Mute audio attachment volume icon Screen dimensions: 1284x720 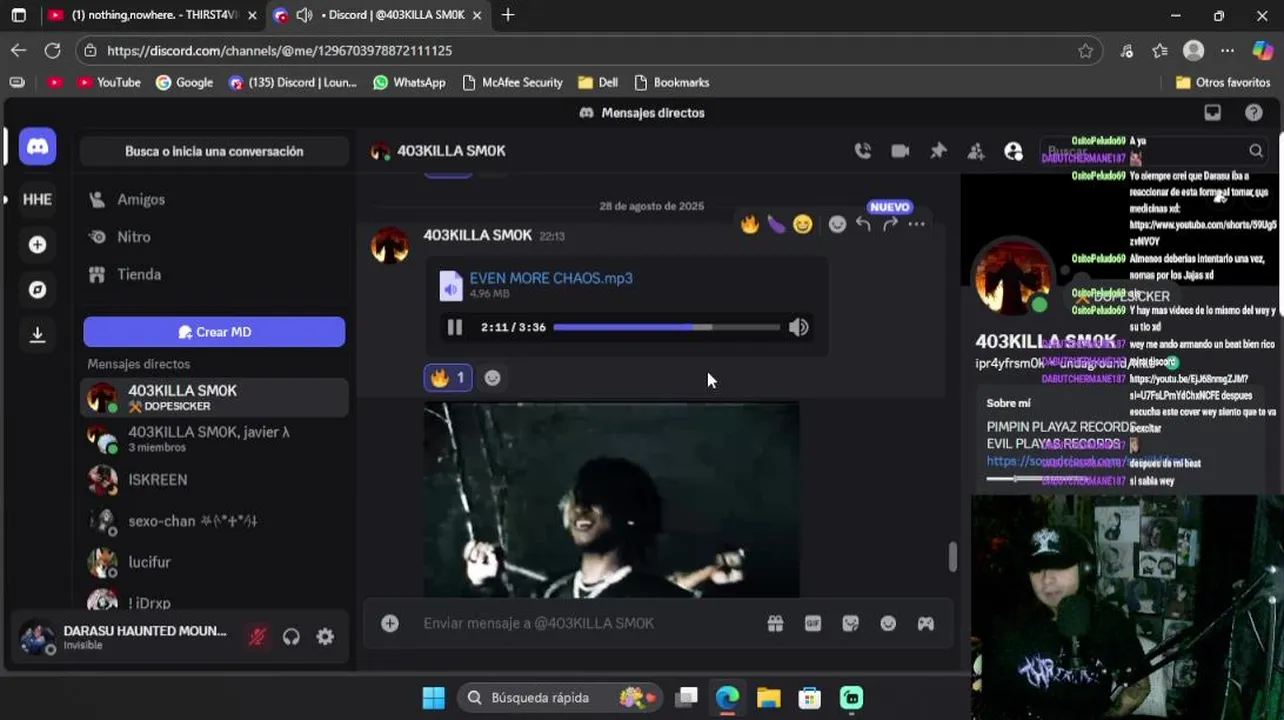pyautogui.click(x=798, y=327)
